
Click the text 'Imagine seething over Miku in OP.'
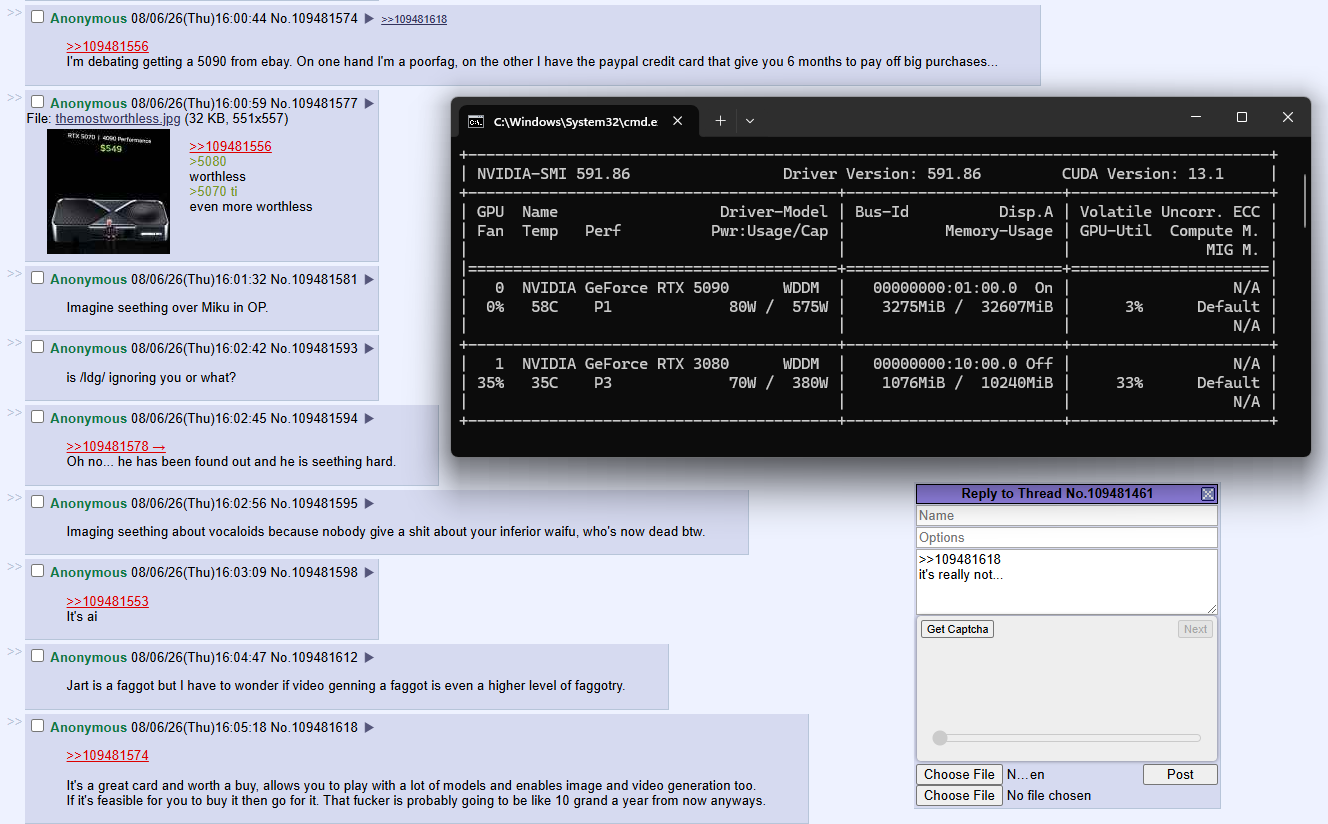click(167, 308)
